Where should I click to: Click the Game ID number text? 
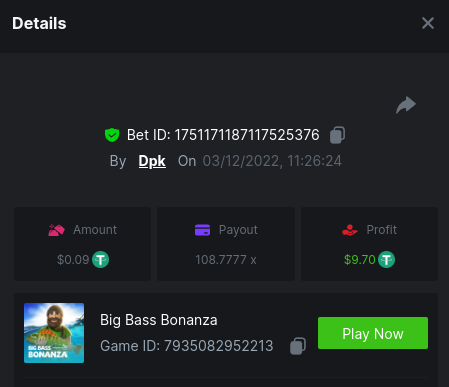(x=218, y=346)
